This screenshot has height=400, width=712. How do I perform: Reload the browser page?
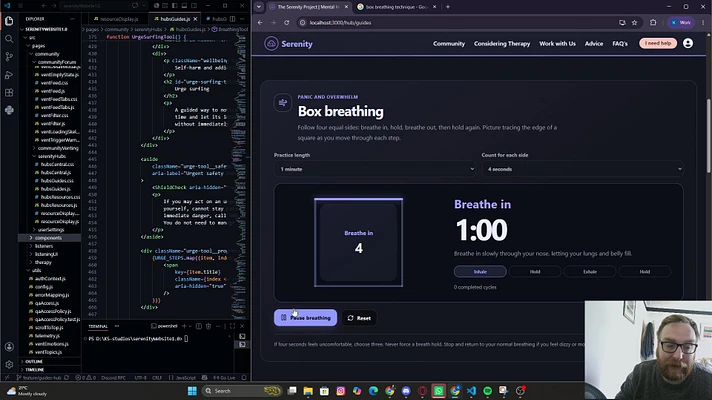287,23
